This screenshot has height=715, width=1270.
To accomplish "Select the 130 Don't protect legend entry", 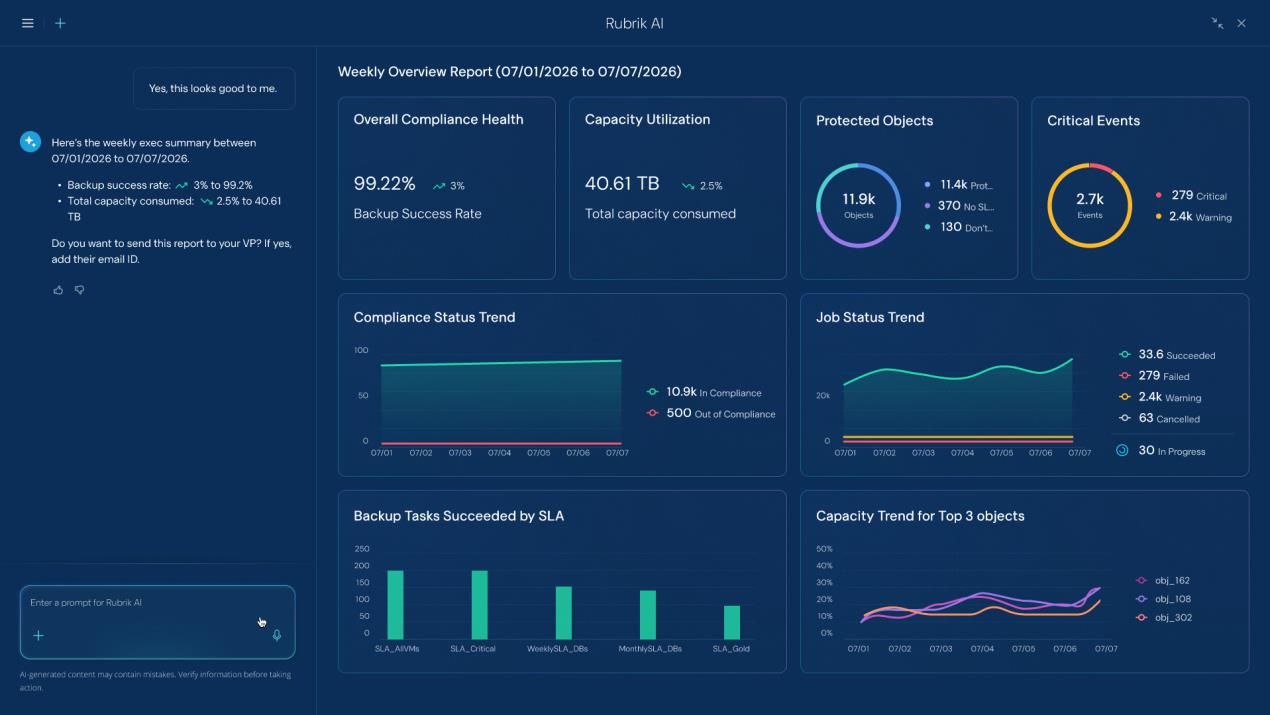I will (x=959, y=227).
